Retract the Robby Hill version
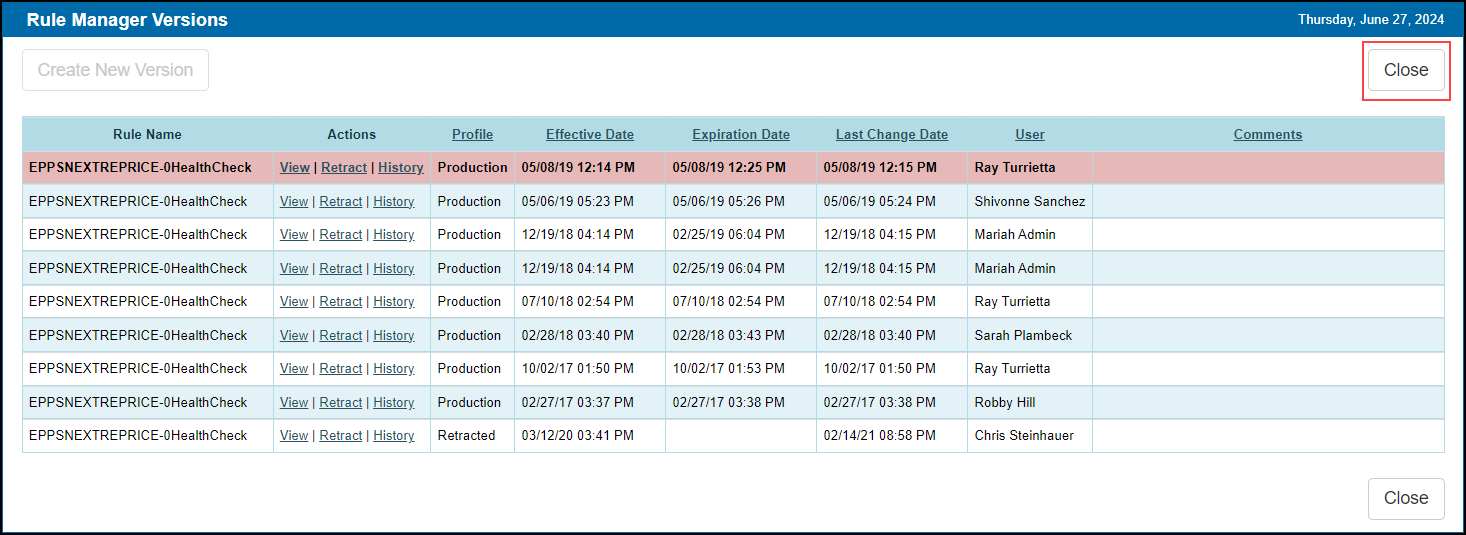This screenshot has width=1466, height=535. (x=341, y=402)
